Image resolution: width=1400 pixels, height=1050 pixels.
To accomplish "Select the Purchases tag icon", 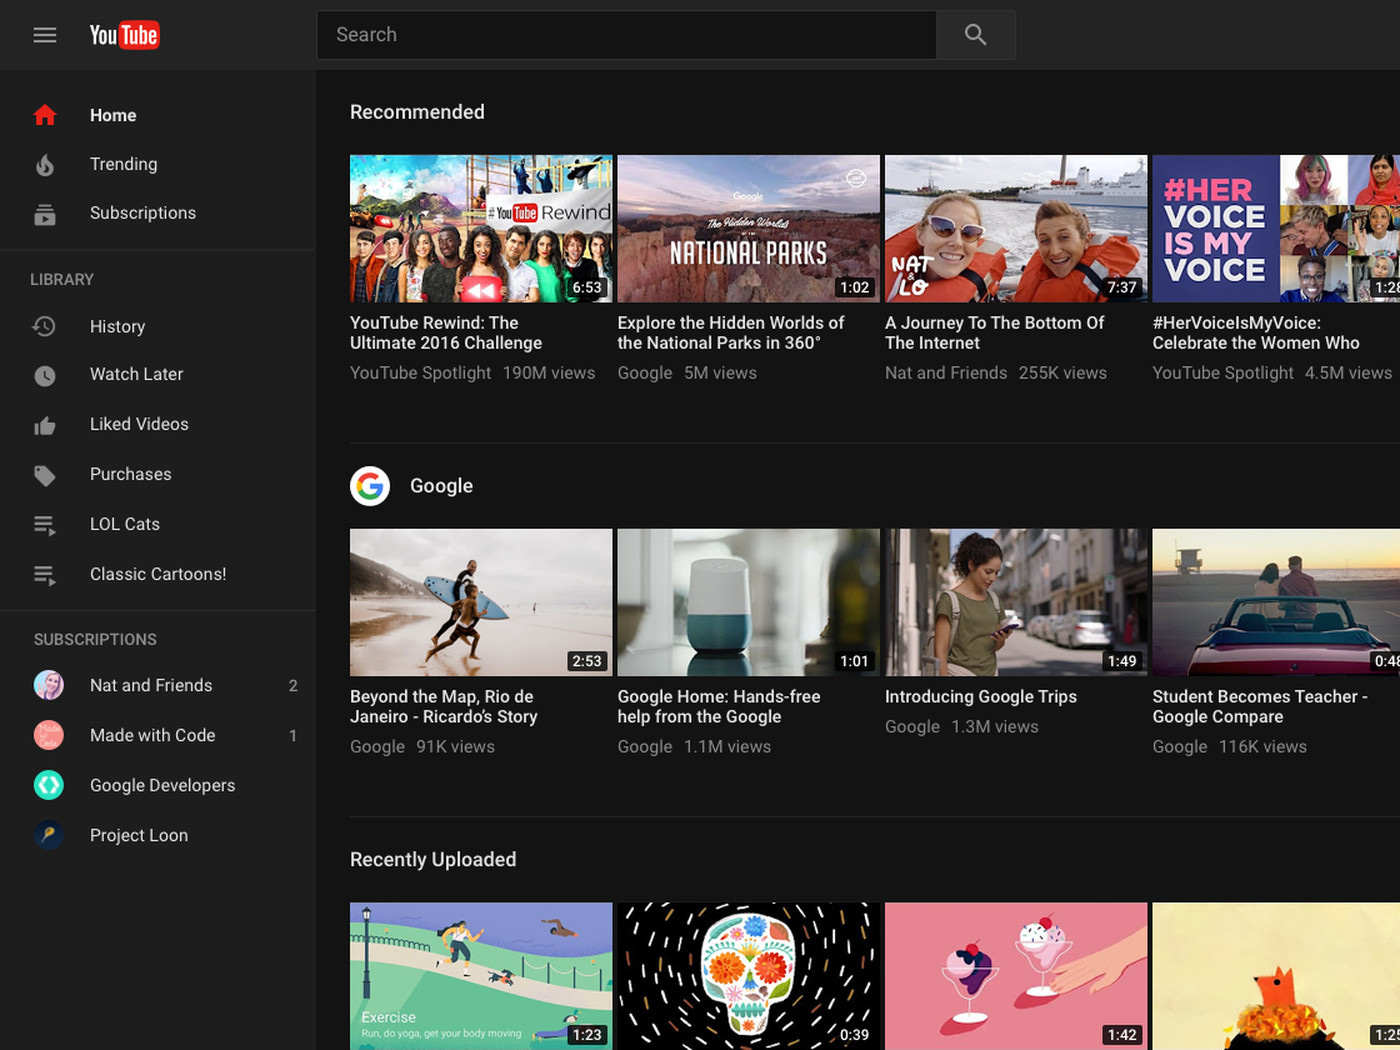I will click(45, 475).
